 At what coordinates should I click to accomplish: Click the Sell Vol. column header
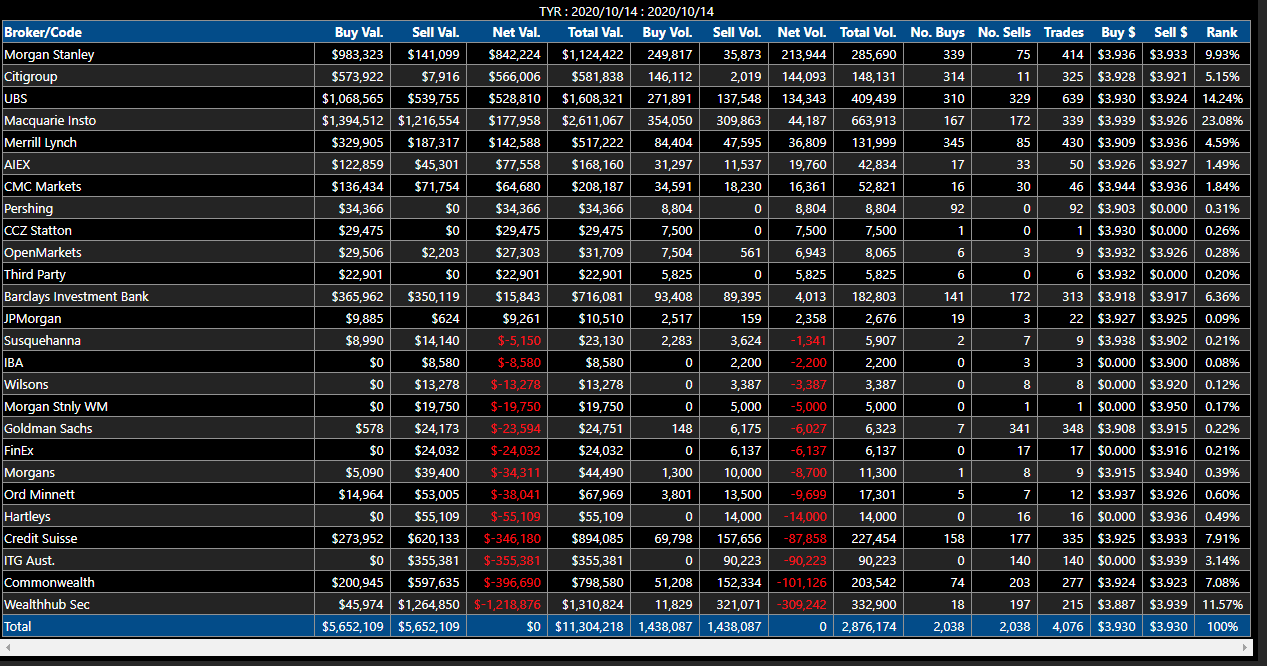click(x=734, y=32)
